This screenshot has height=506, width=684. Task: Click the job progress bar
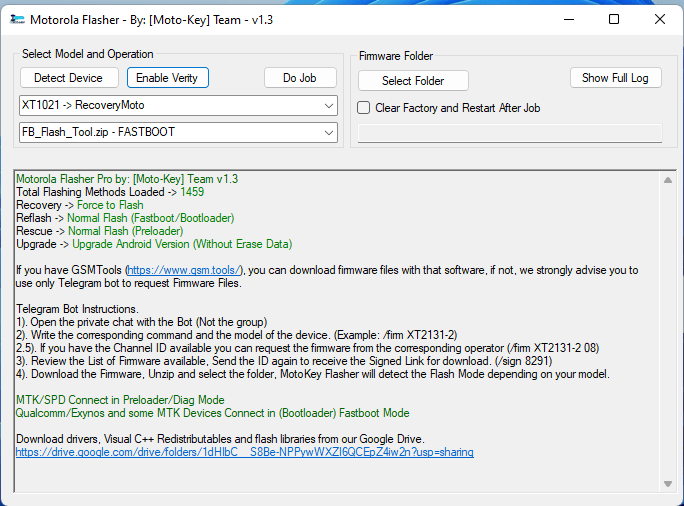click(510, 134)
